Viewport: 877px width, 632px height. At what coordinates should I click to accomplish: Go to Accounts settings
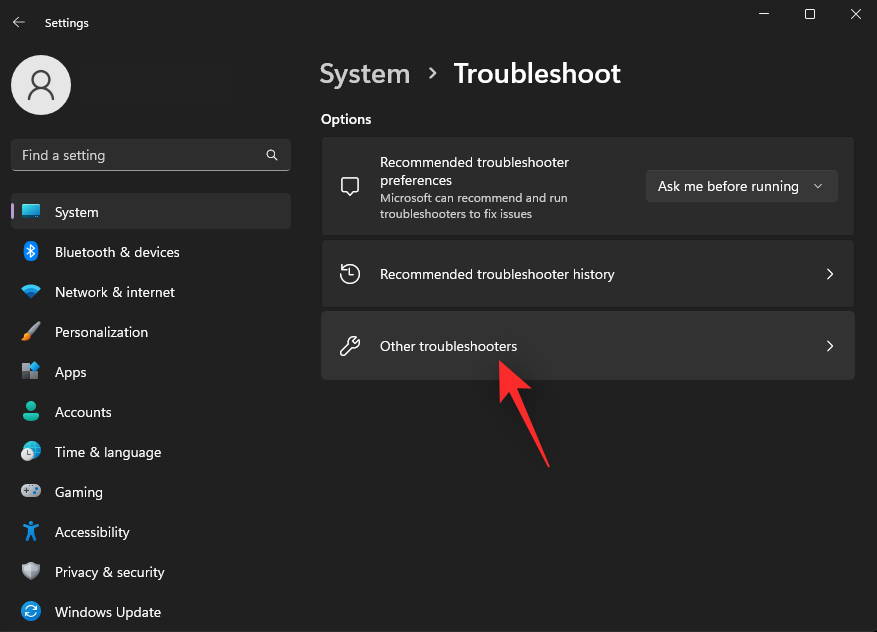83,412
